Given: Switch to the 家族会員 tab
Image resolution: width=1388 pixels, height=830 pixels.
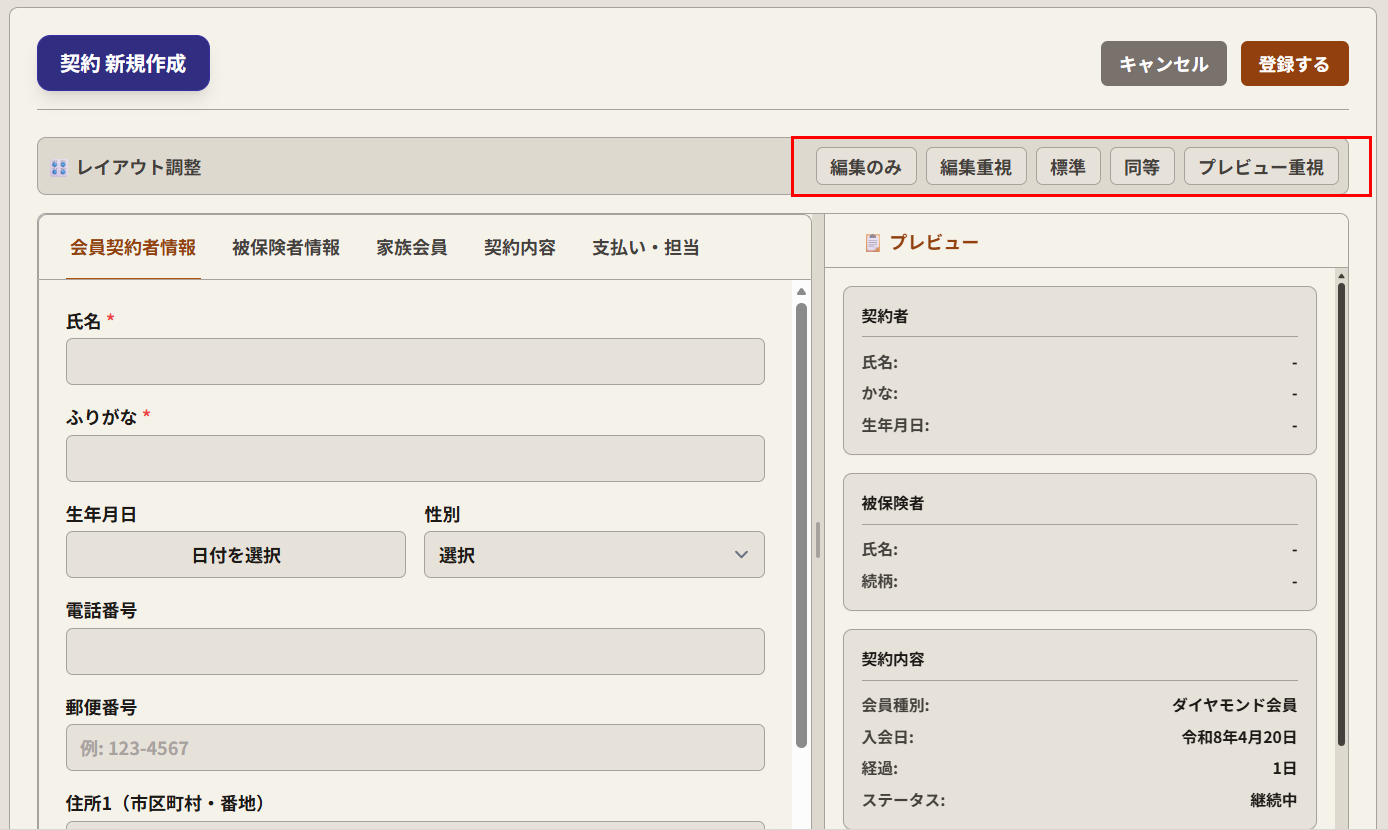Looking at the screenshot, I should (411, 248).
